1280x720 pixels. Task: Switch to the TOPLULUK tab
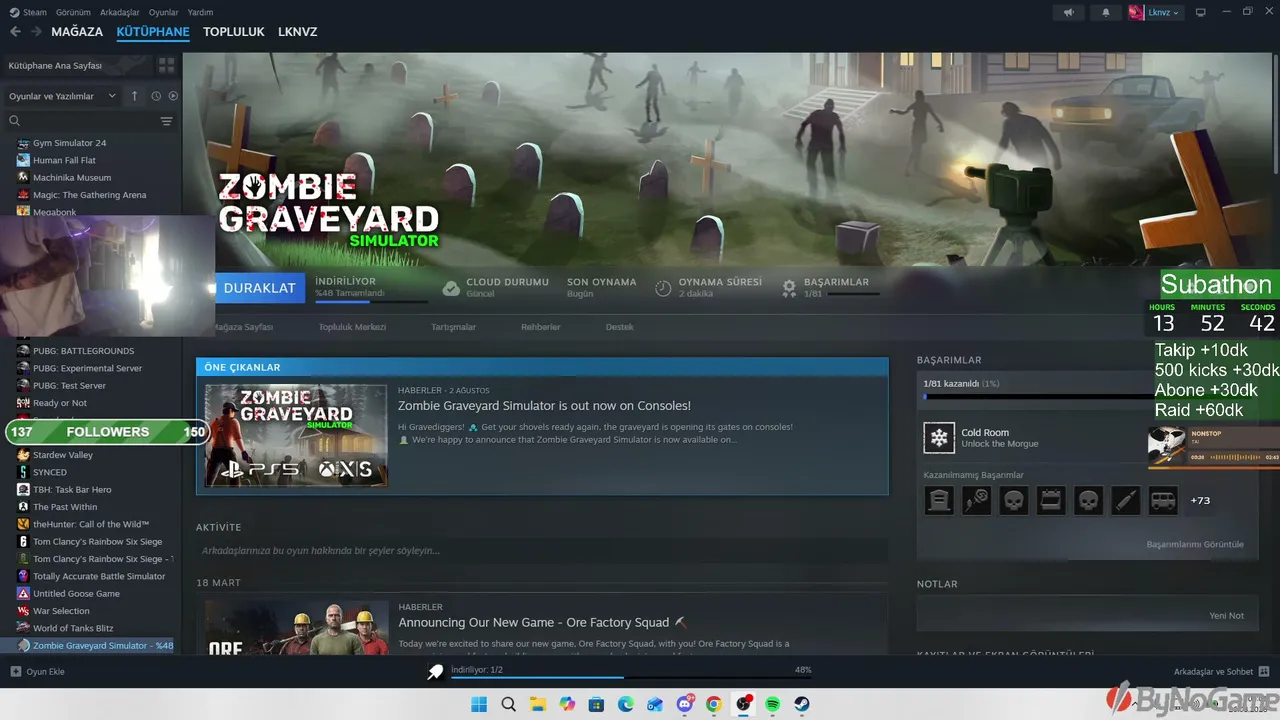[234, 32]
